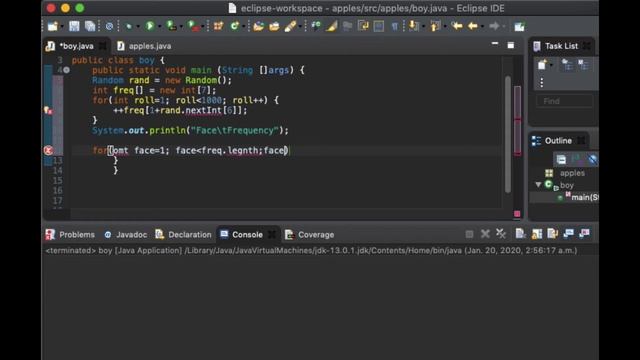Open the Task List view menu dots
The image size is (640, 360).
coord(542,83)
